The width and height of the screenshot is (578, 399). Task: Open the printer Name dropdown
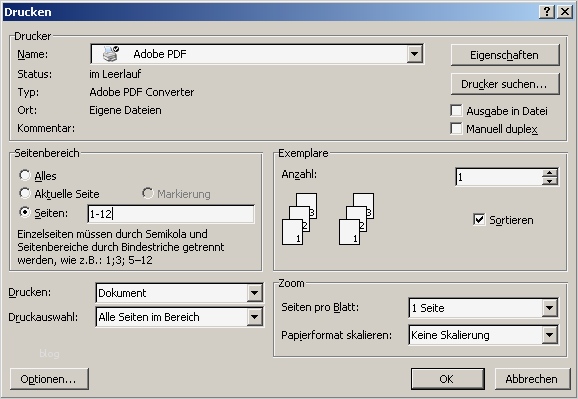[x=414, y=54]
